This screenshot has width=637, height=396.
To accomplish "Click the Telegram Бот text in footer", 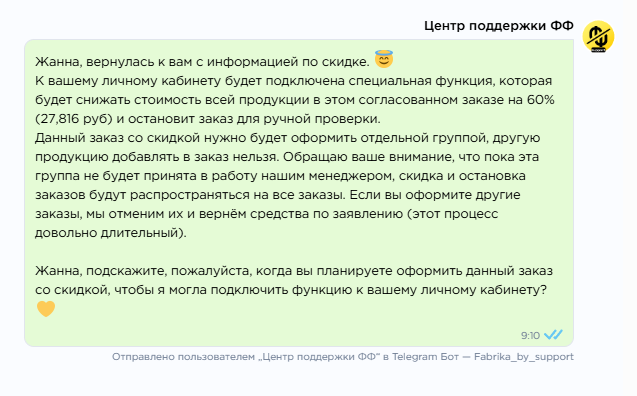I will tap(425, 357).
